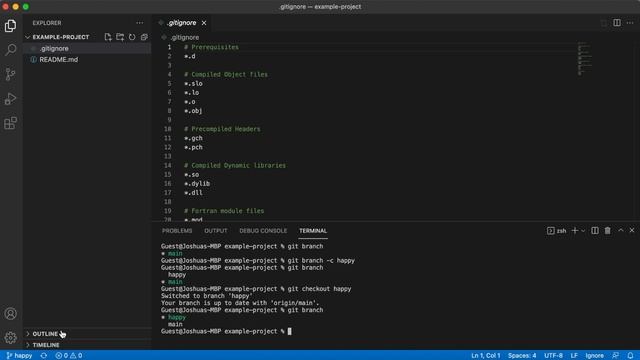Open editor more actions ellipsis
Screen dimensions: 640x360
[630, 23]
